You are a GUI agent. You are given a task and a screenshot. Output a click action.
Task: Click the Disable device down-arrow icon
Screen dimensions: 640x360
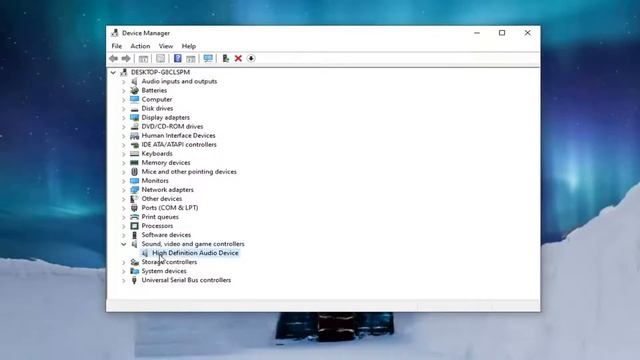tap(251, 58)
